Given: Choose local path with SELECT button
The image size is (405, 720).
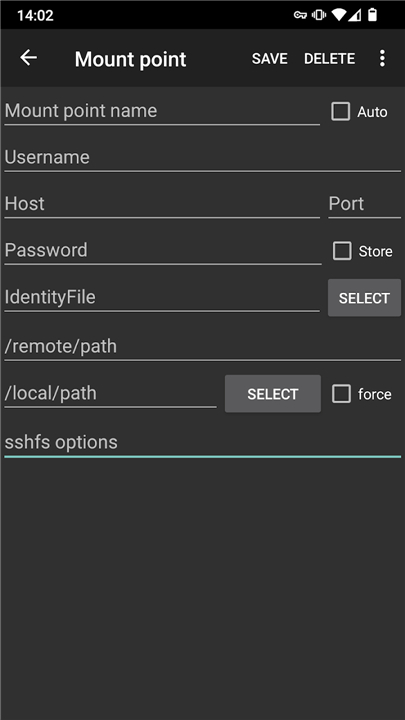Looking at the screenshot, I should [273, 394].
